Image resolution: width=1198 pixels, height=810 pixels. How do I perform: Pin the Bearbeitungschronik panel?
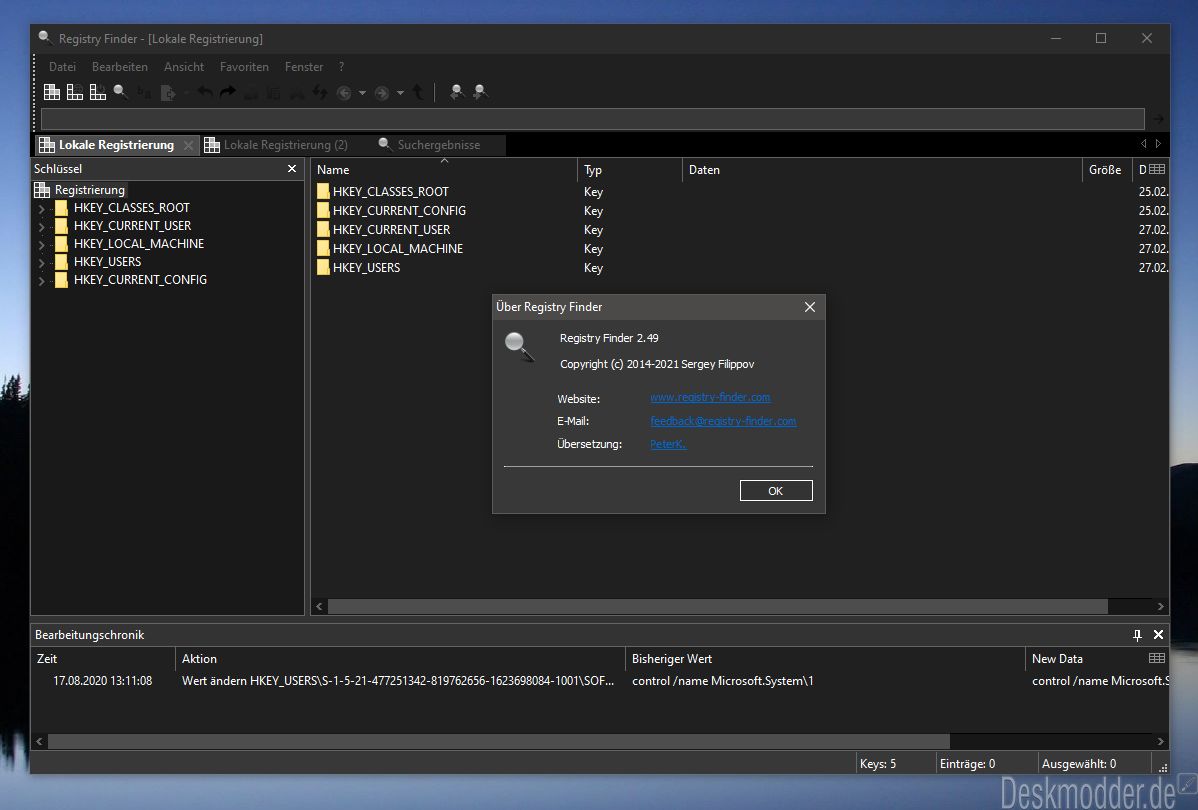click(1137, 635)
